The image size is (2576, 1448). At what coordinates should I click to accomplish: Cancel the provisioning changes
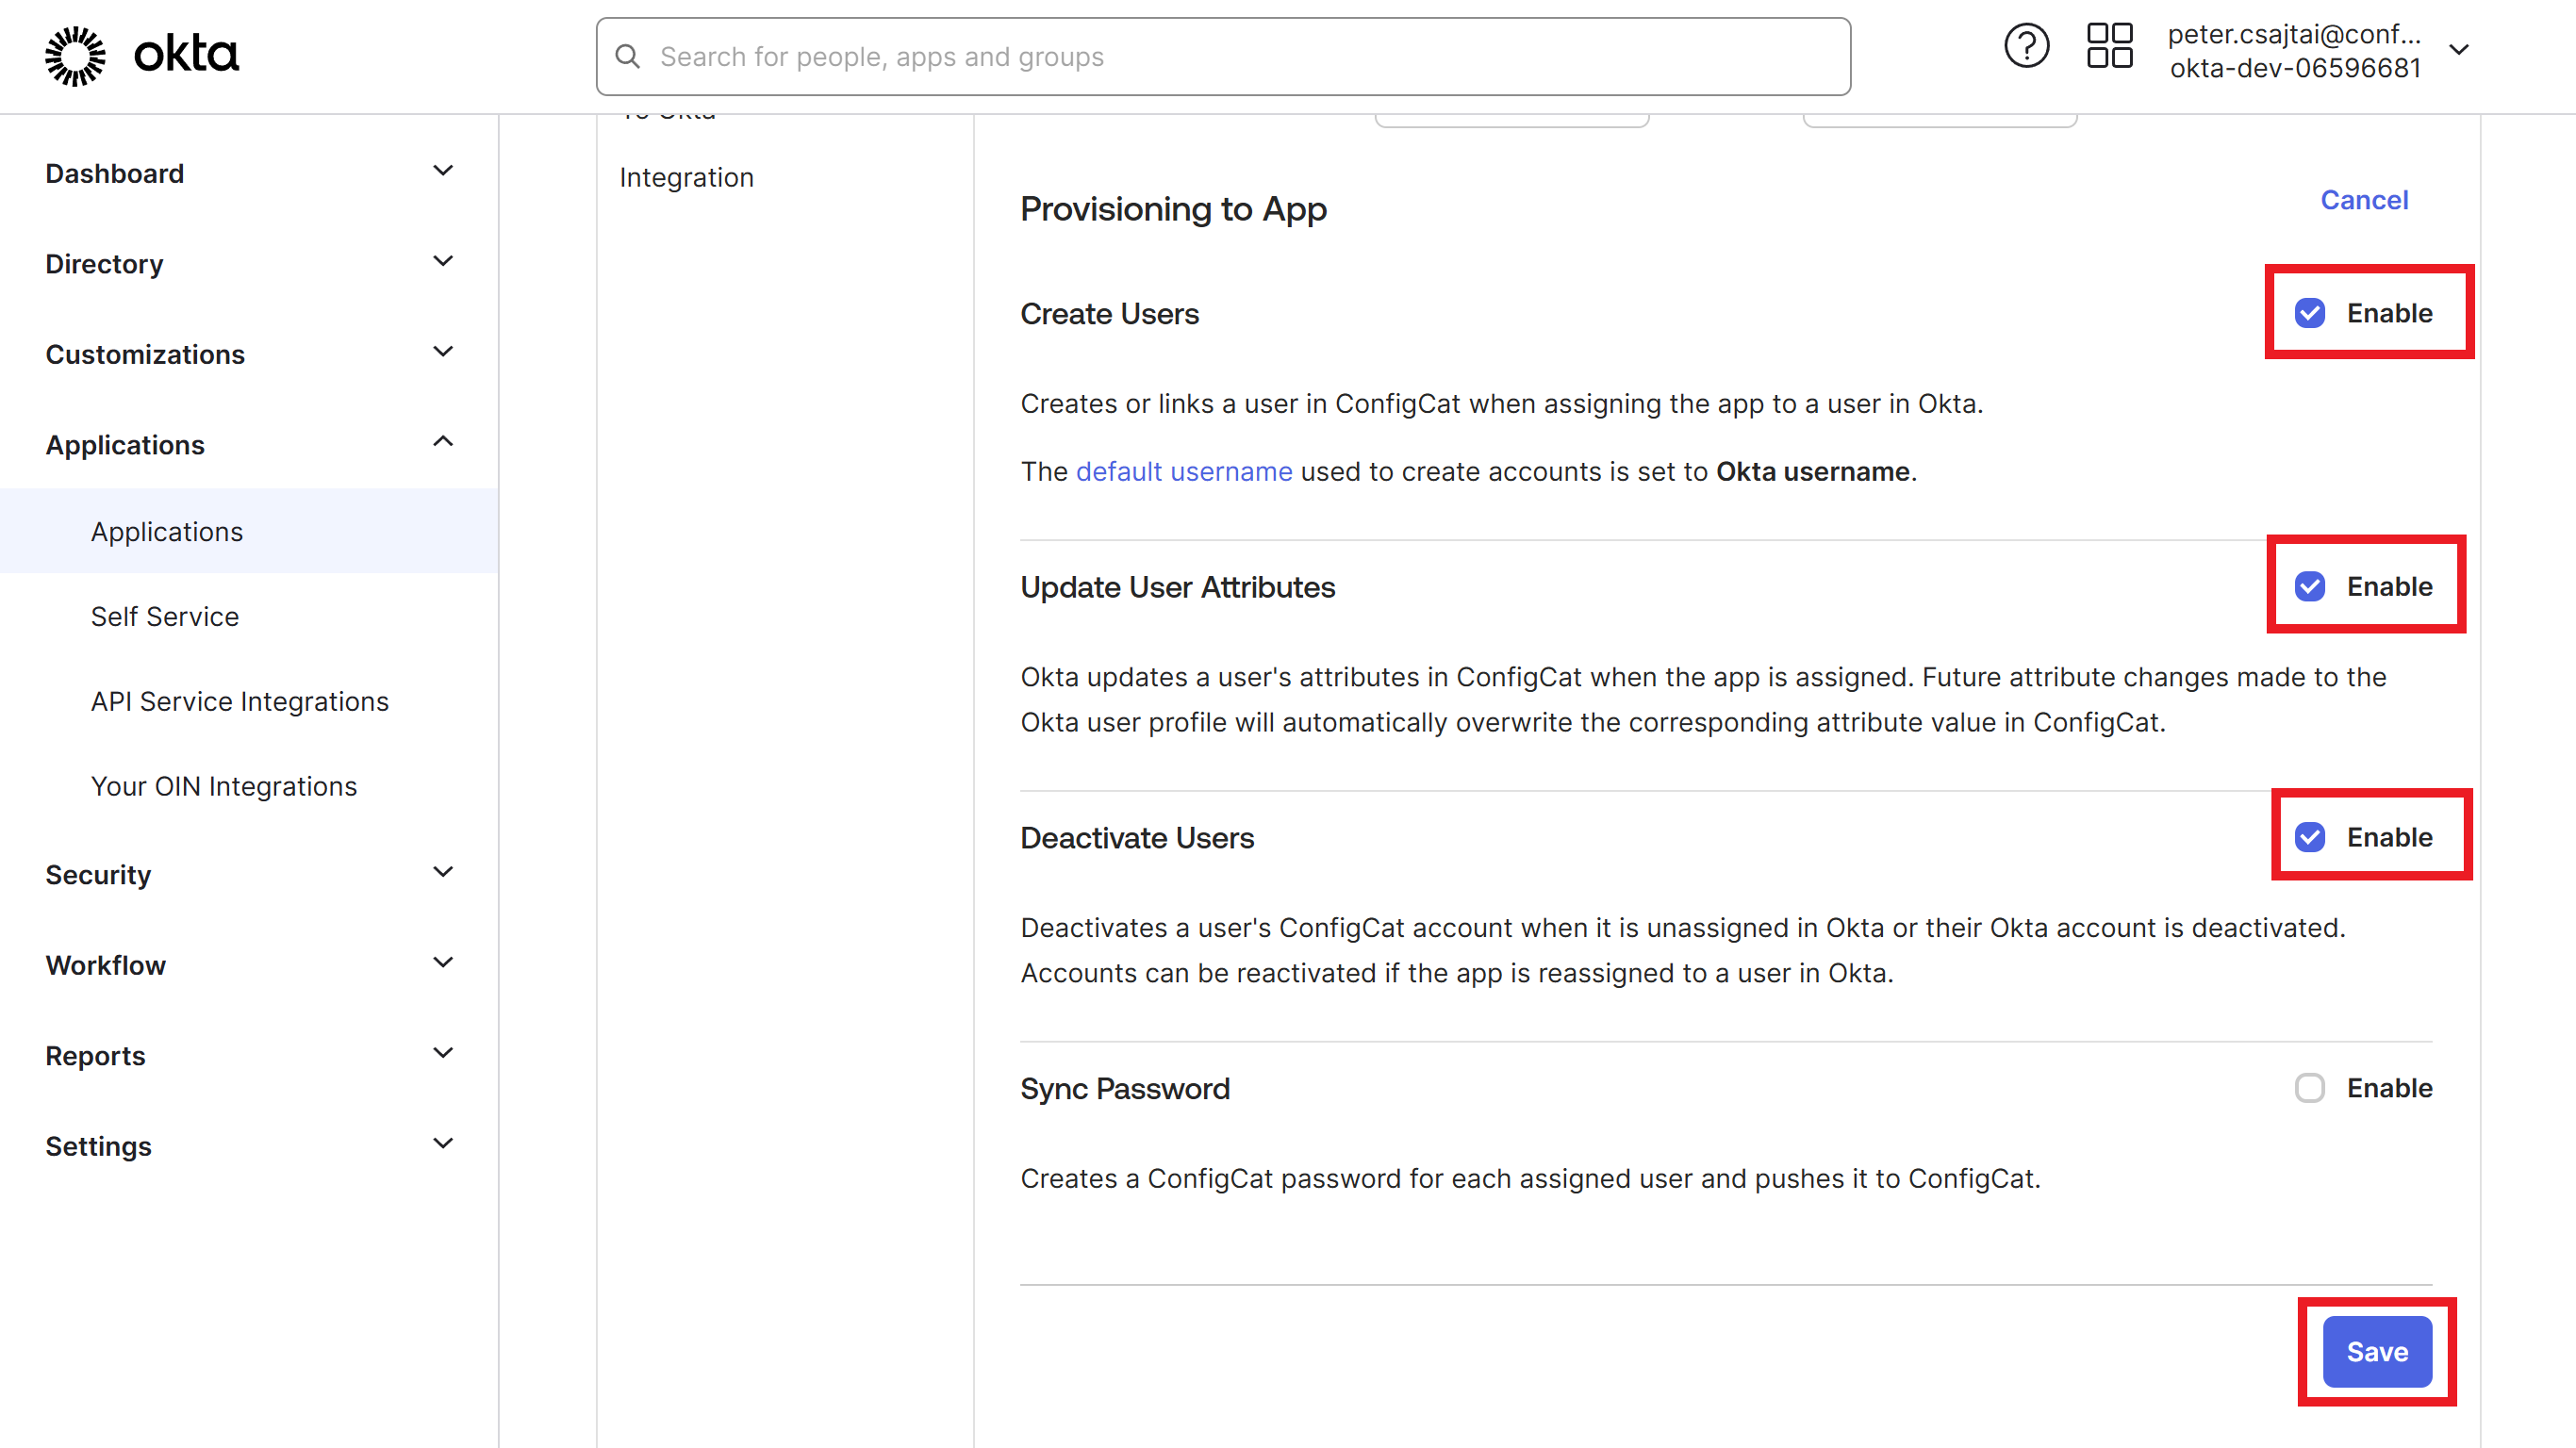pos(2364,200)
